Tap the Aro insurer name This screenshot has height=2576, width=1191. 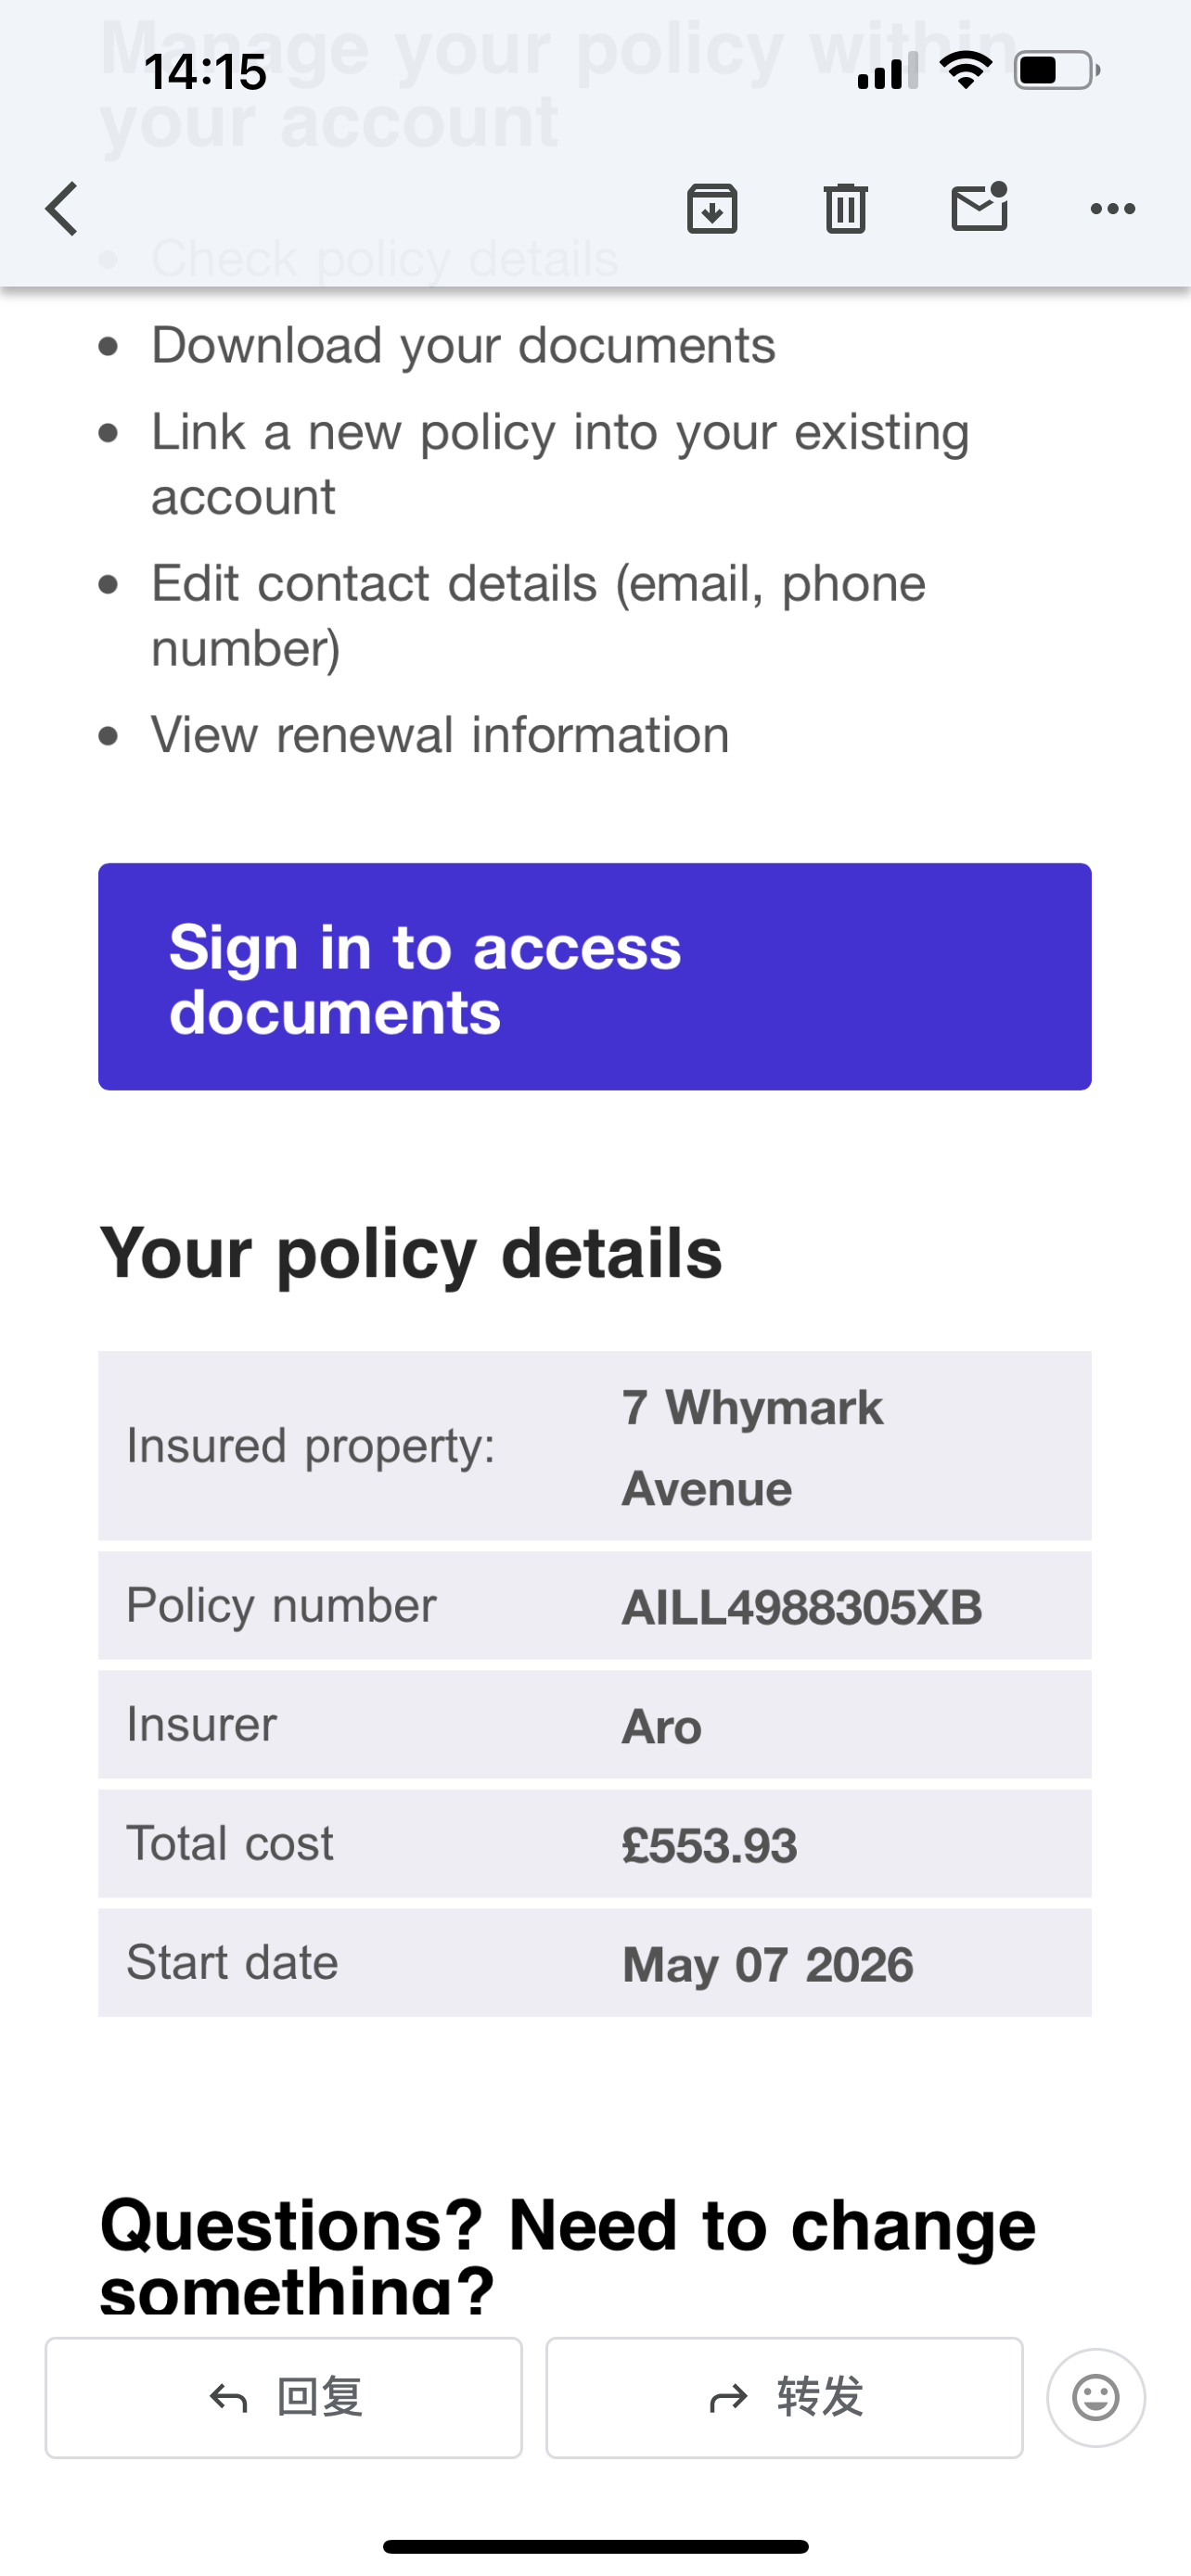click(661, 1727)
